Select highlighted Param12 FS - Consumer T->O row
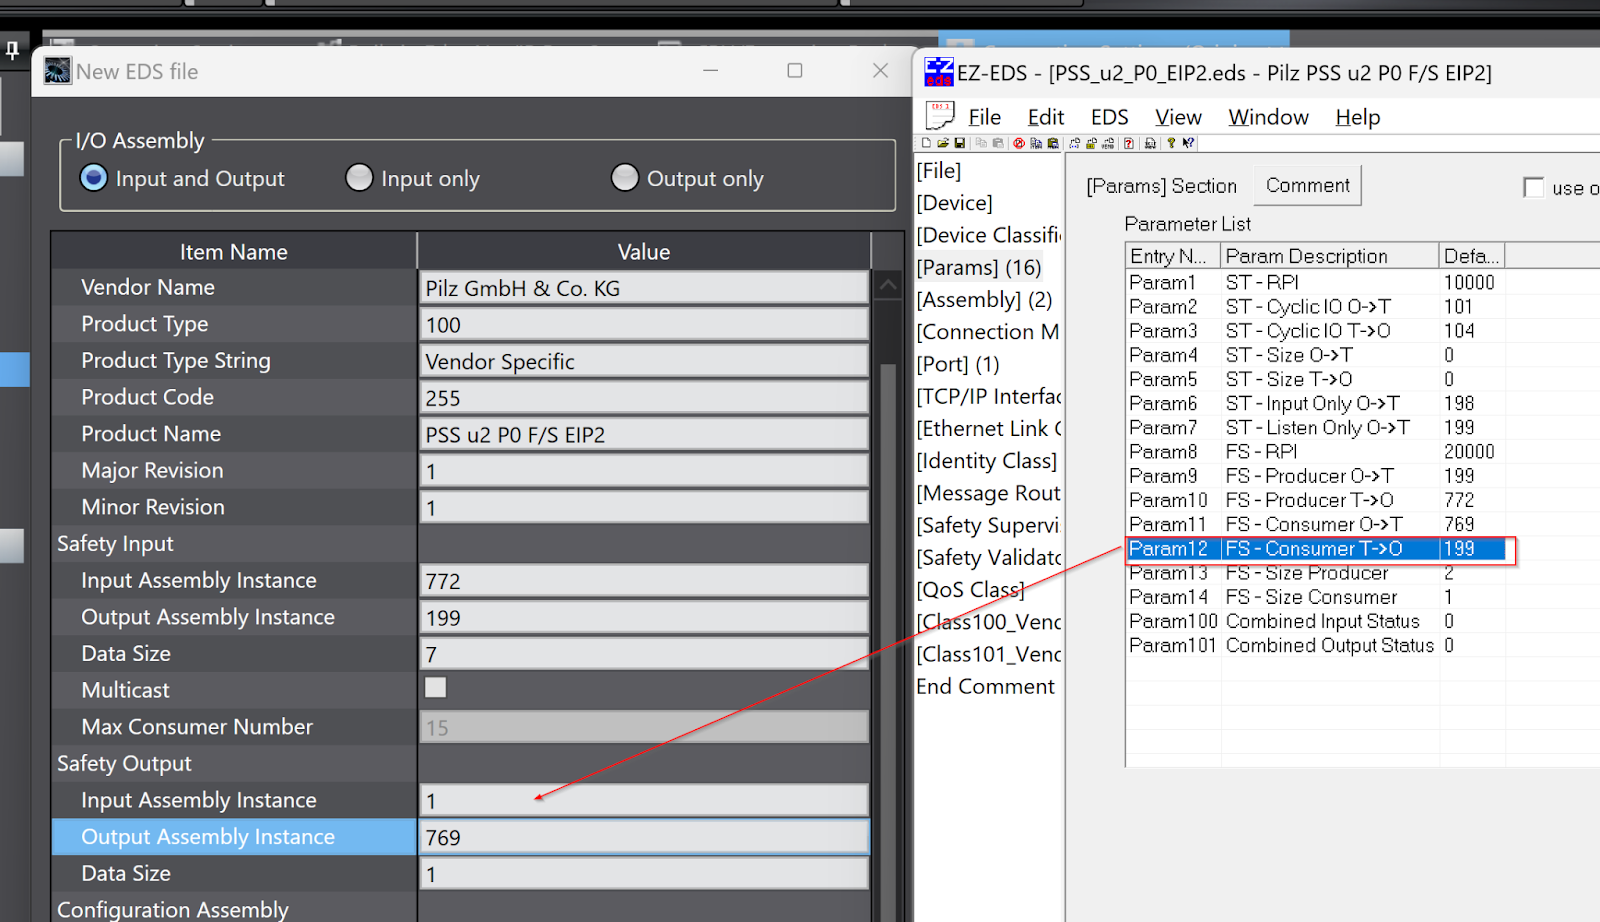Image resolution: width=1600 pixels, height=922 pixels. (x=1315, y=548)
